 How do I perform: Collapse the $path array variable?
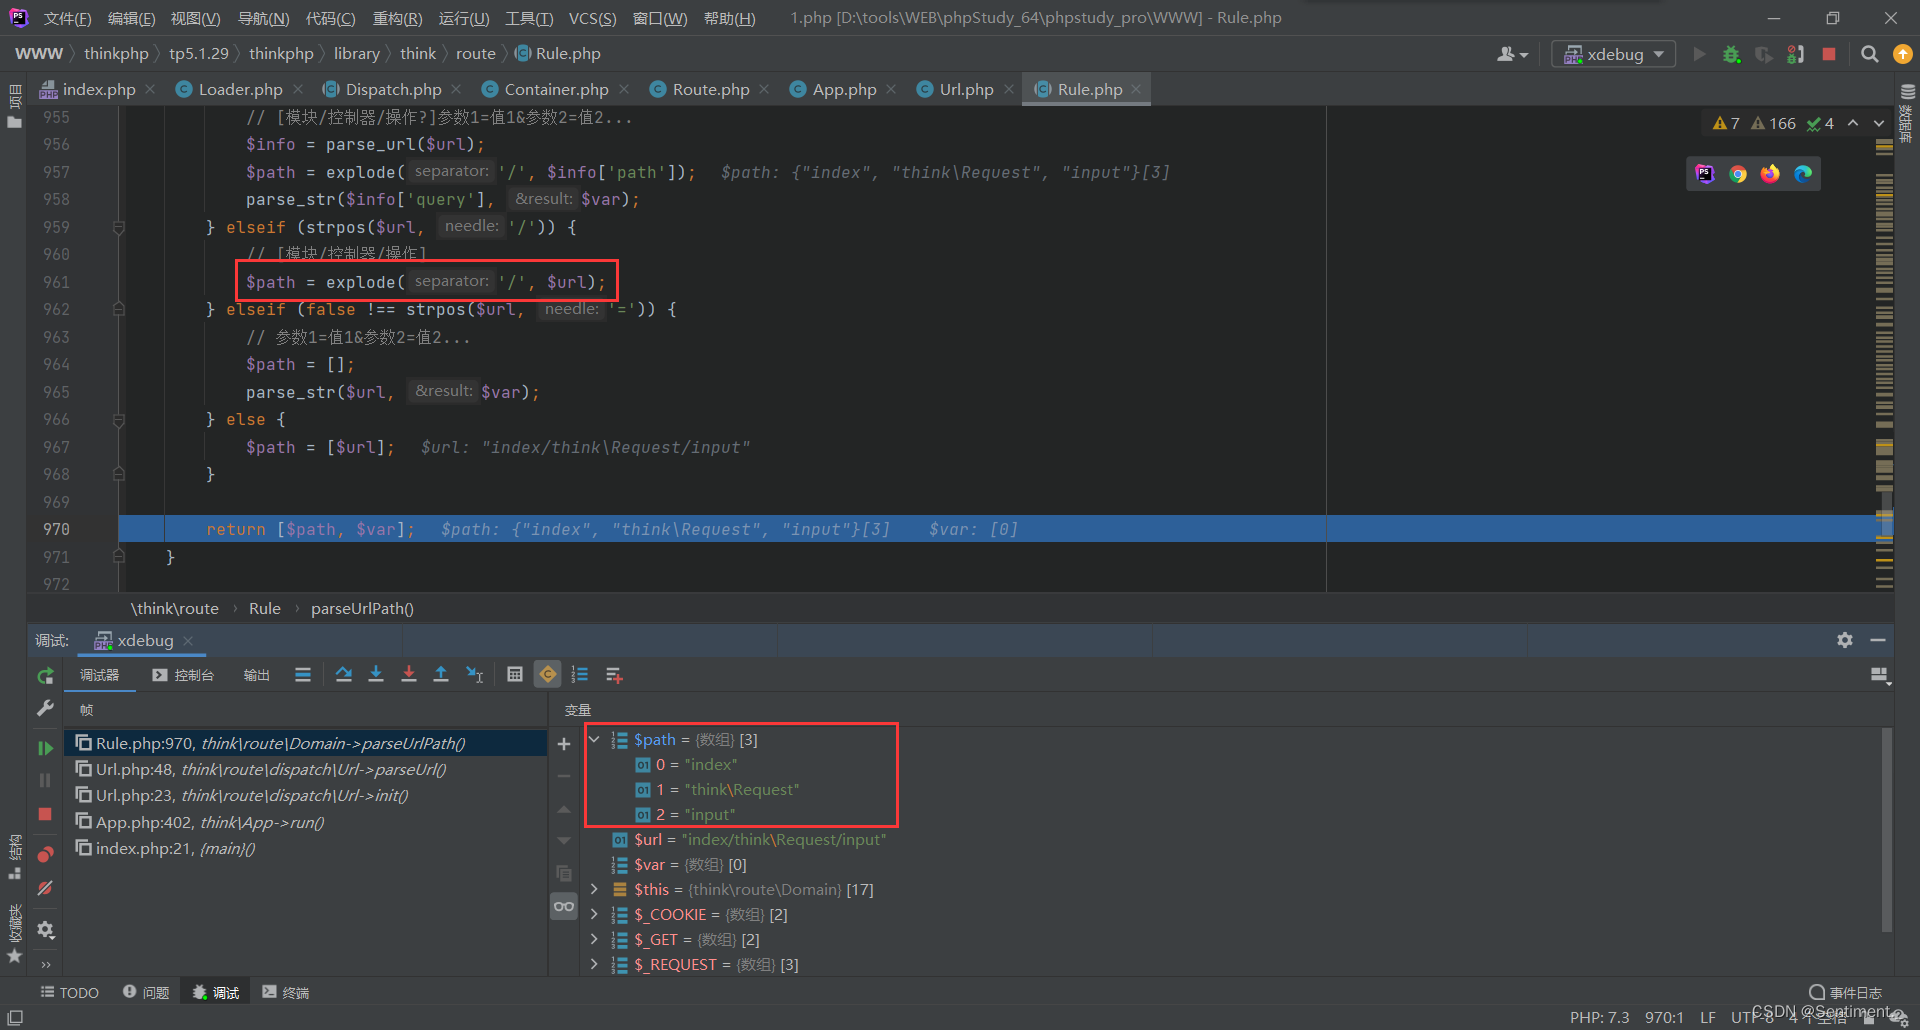coord(595,740)
